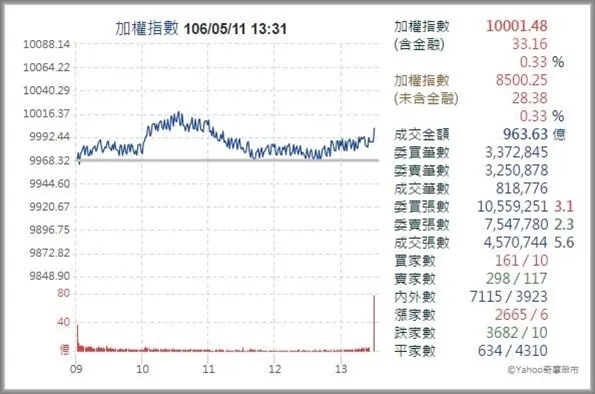The width and height of the screenshot is (595, 394).
Task: Click the 委買筆數 label
Action: (422, 153)
